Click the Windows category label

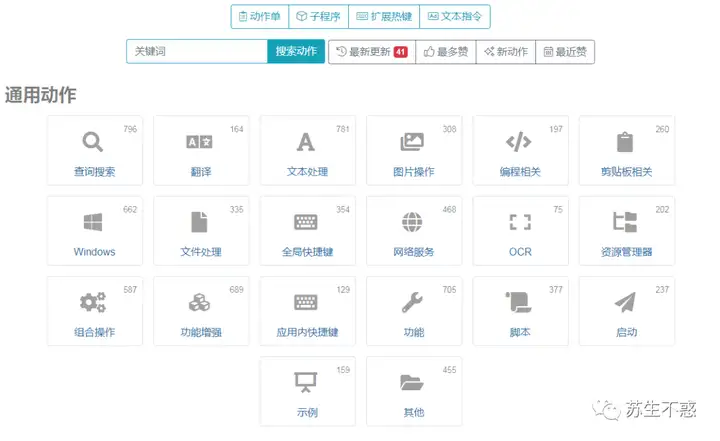tap(95, 252)
